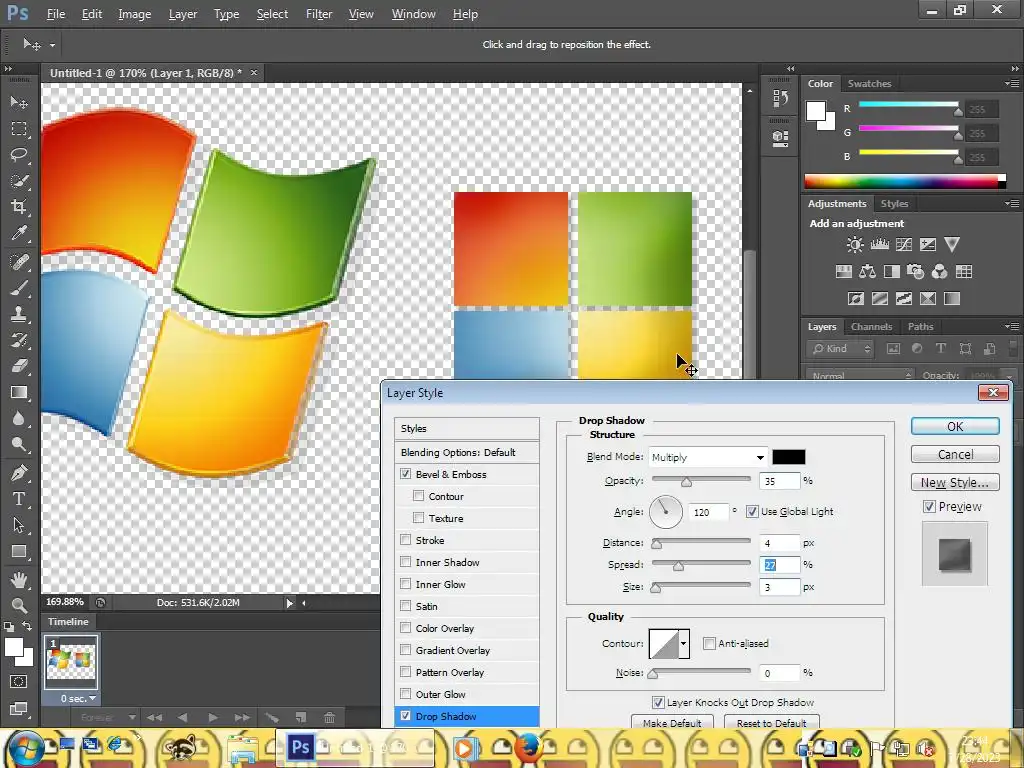Add a Vibrance adjustment

(x=952, y=245)
